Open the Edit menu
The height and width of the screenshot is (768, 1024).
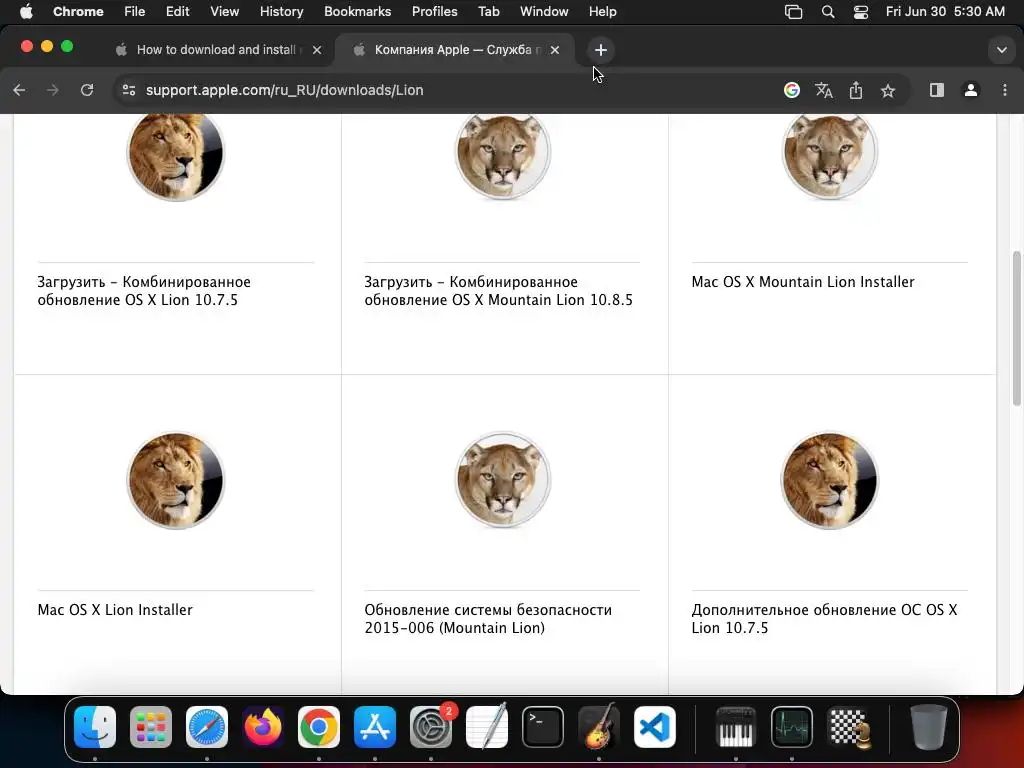pyautogui.click(x=177, y=12)
